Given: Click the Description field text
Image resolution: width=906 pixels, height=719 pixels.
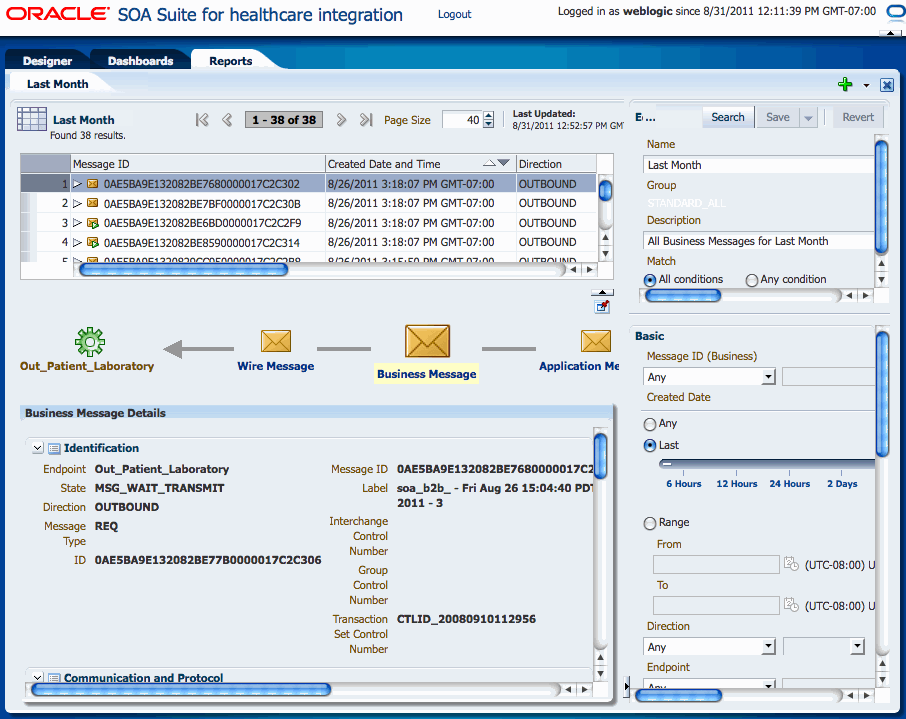Looking at the screenshot, I should (758, 241).
